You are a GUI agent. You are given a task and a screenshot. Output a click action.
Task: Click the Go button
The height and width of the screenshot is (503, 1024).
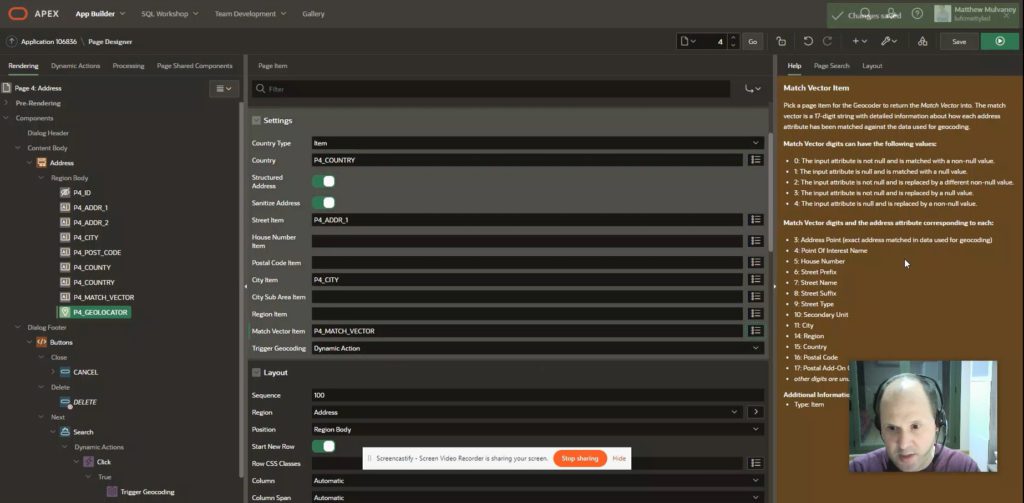pyautogui.click(x=752, y=41)
